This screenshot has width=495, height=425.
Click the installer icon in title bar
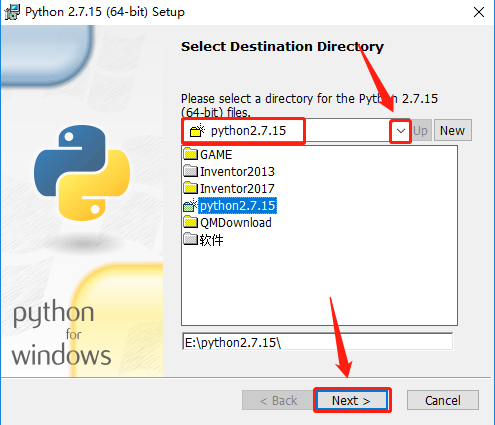point(12,12)
